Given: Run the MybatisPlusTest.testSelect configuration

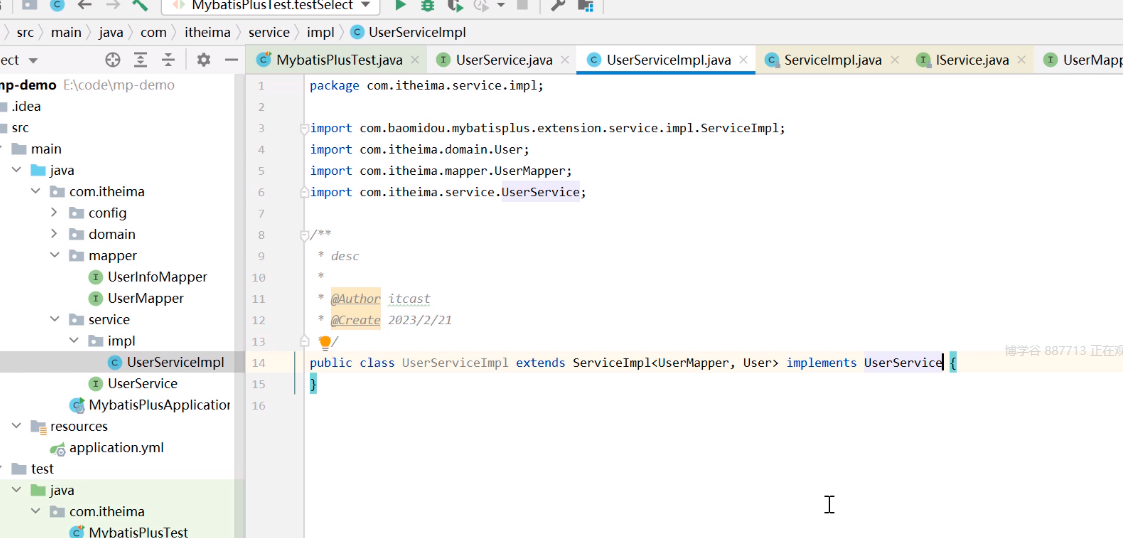Looking at the screenshot, I should coord(401,6).
